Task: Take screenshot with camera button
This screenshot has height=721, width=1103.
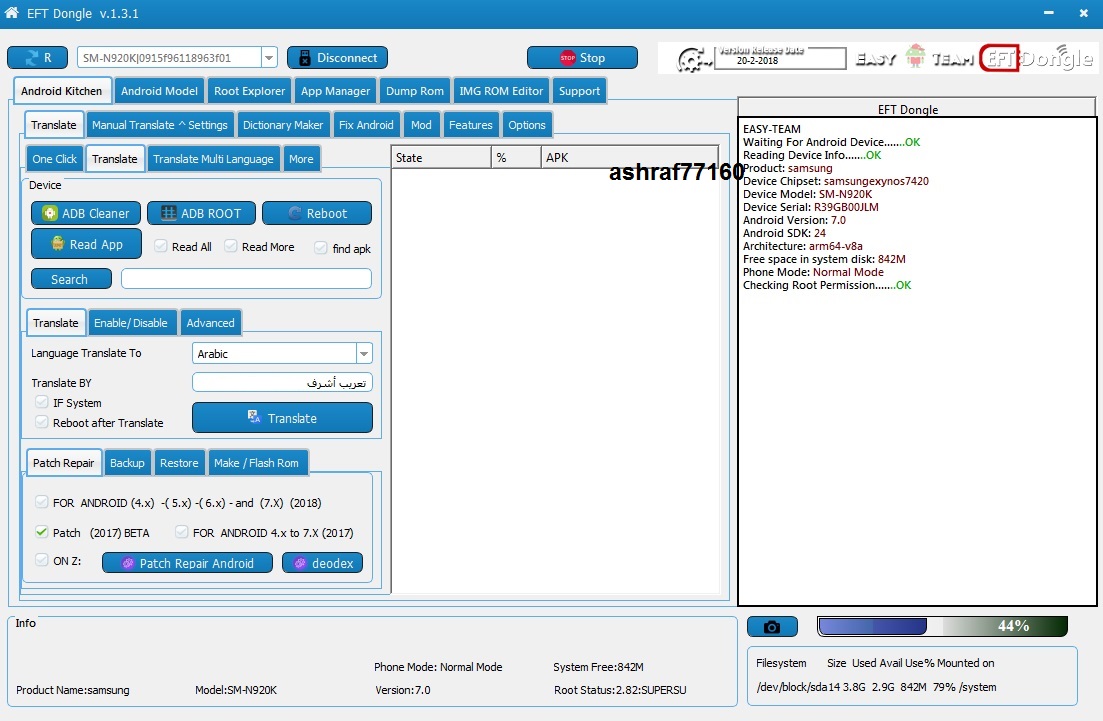Action: [772, 627]
